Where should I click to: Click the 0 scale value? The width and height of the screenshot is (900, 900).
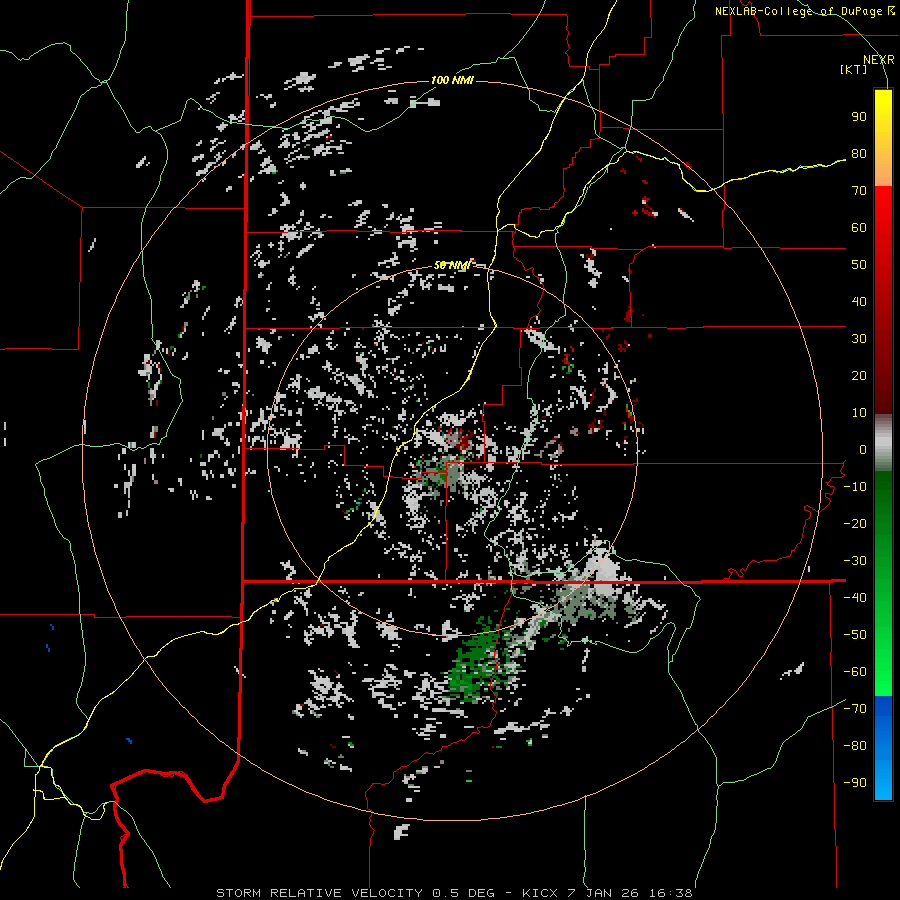click(x=863, y=449)
